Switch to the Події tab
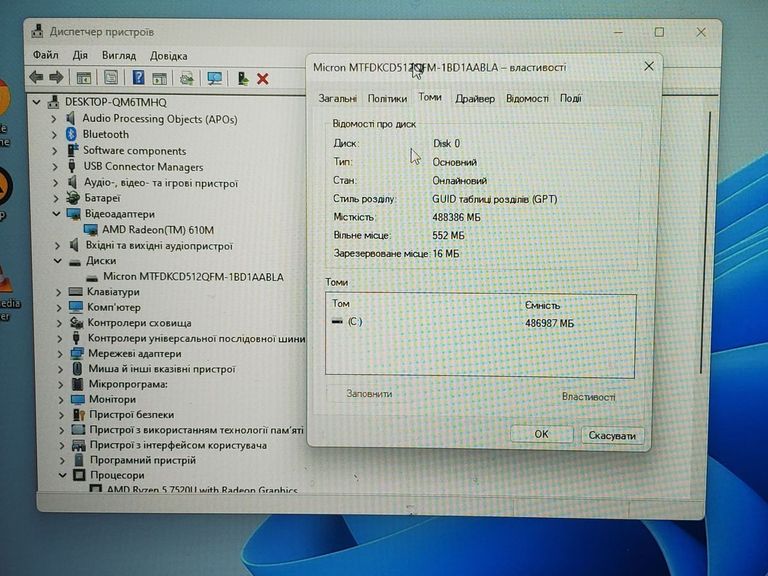This screenshot has width=768, height=576. pyautogui.click(x=571, y=98)
